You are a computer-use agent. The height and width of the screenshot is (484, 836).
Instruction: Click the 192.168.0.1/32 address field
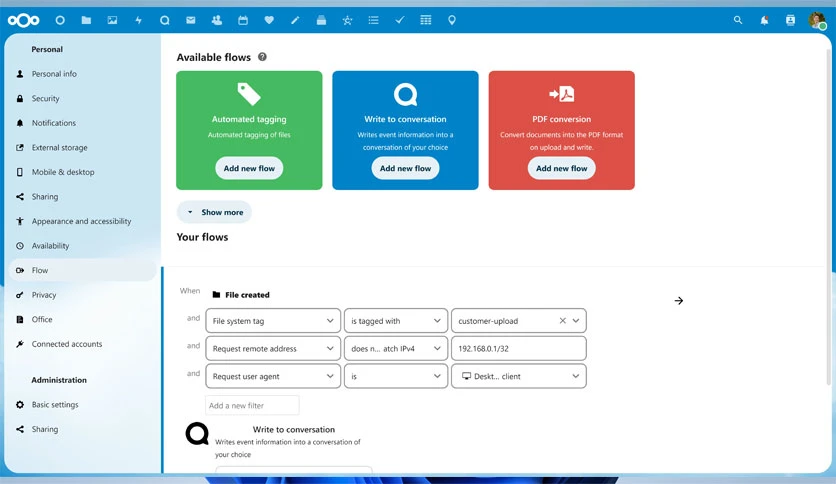click(519, 349)
